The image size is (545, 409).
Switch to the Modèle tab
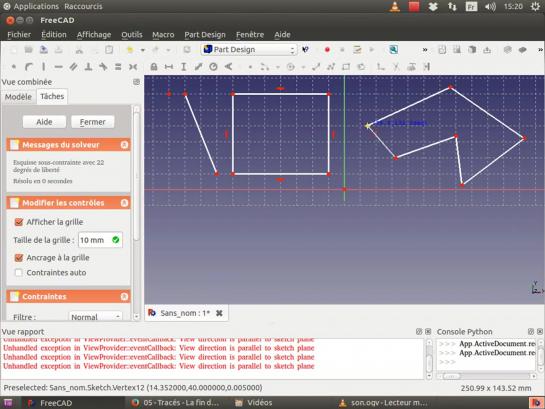tap(18, 97)
